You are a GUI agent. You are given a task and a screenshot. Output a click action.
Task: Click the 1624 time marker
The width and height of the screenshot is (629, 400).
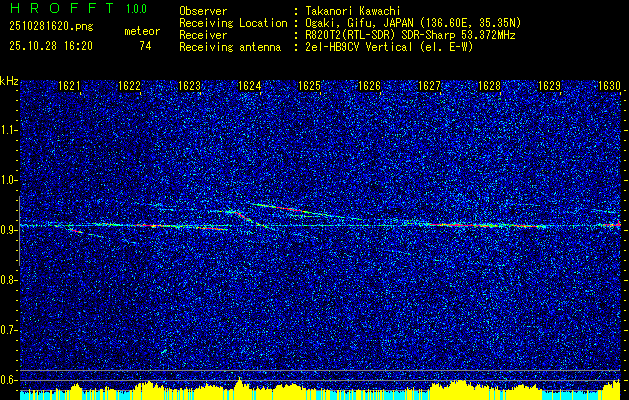(249, 86)
